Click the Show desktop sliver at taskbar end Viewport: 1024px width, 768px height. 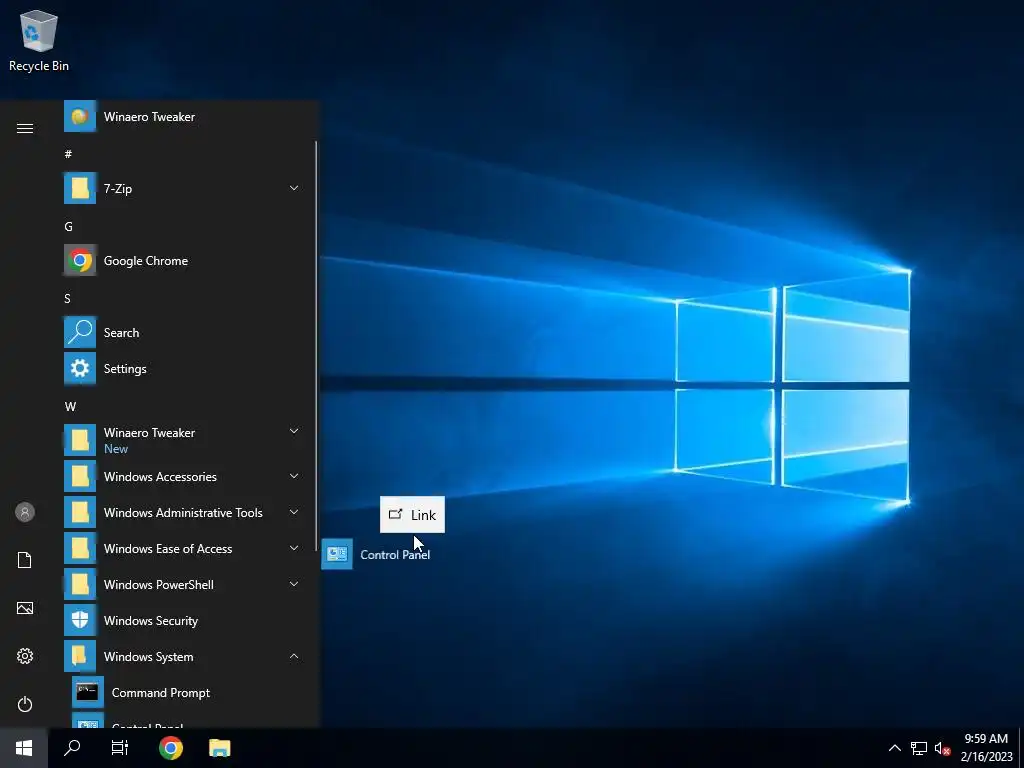tap(1021, 748)
